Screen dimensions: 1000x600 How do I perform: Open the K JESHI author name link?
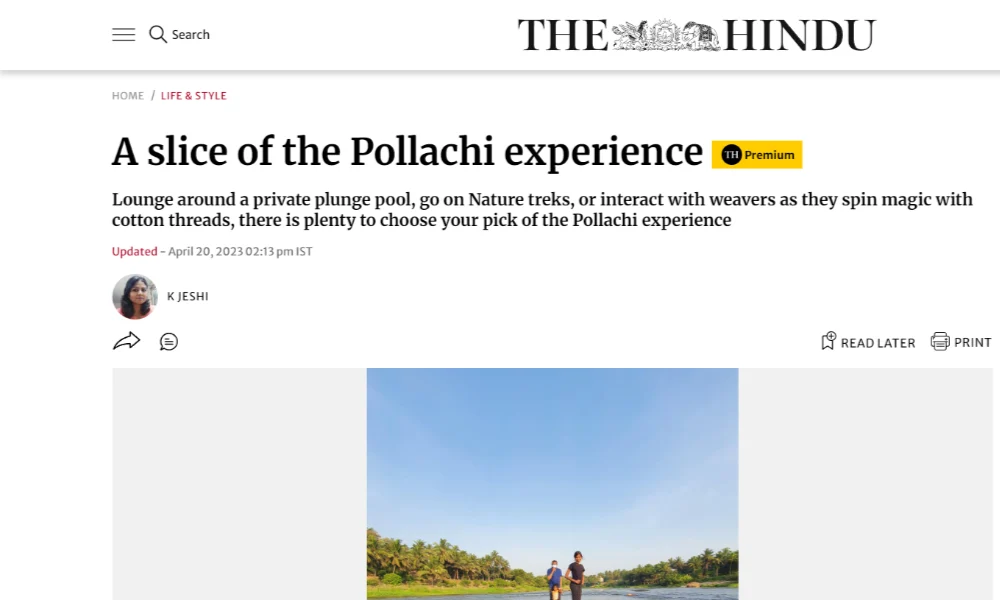tap(188, 296)
